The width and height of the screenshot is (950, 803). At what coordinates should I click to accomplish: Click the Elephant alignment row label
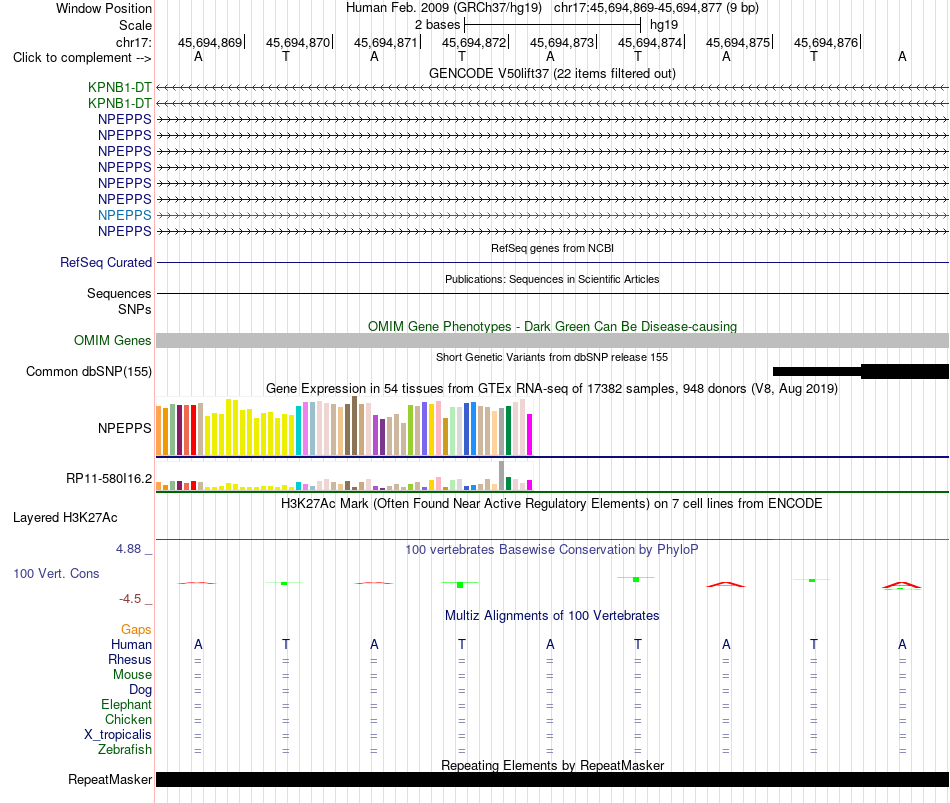point(126,704)
